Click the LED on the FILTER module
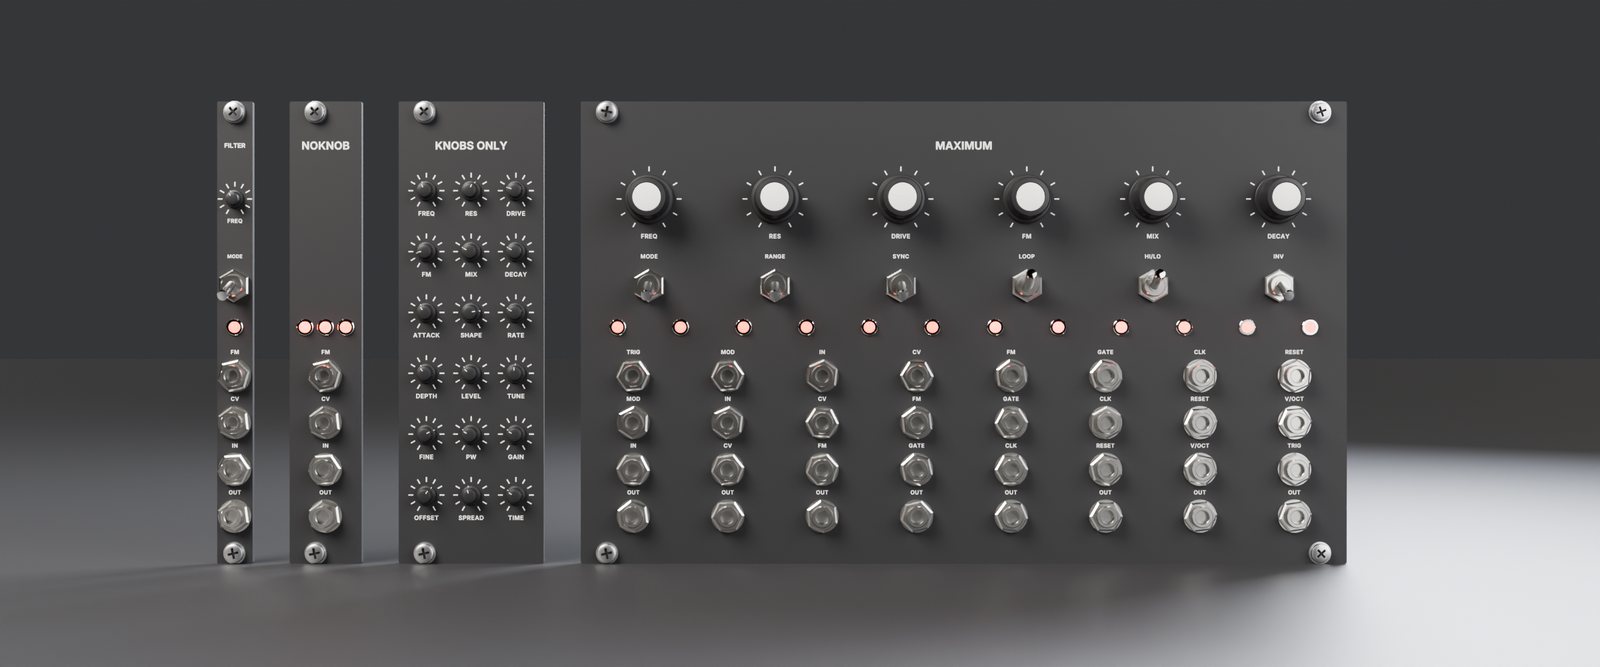This screenshot has height=667, width=1600. tap(235, 326)
